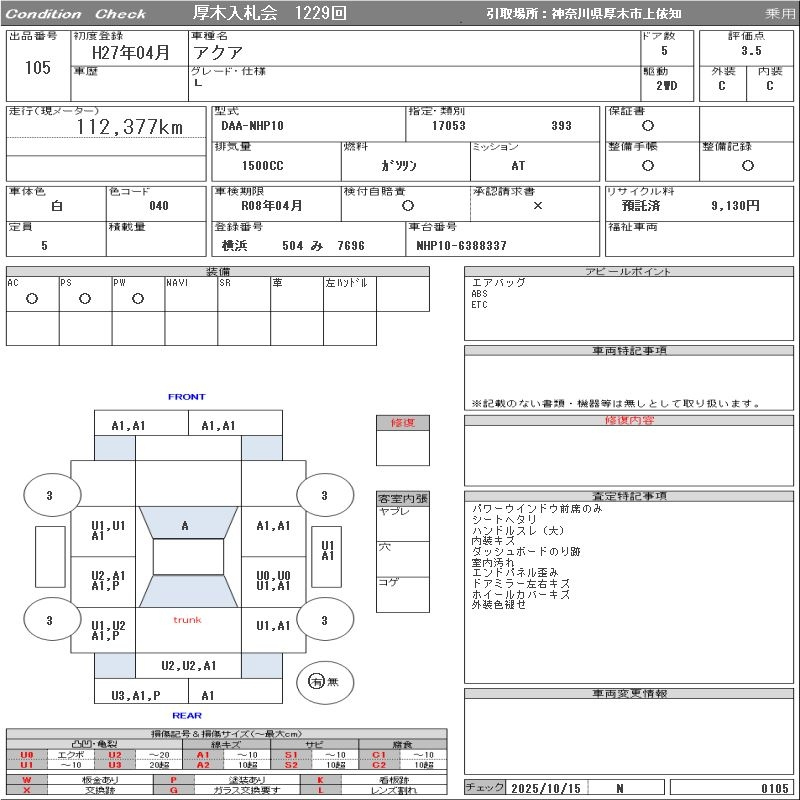This screenshot has height=800, width=800.
Task: Toggle the PW equipment circle mark
Action: pos(138,299)
